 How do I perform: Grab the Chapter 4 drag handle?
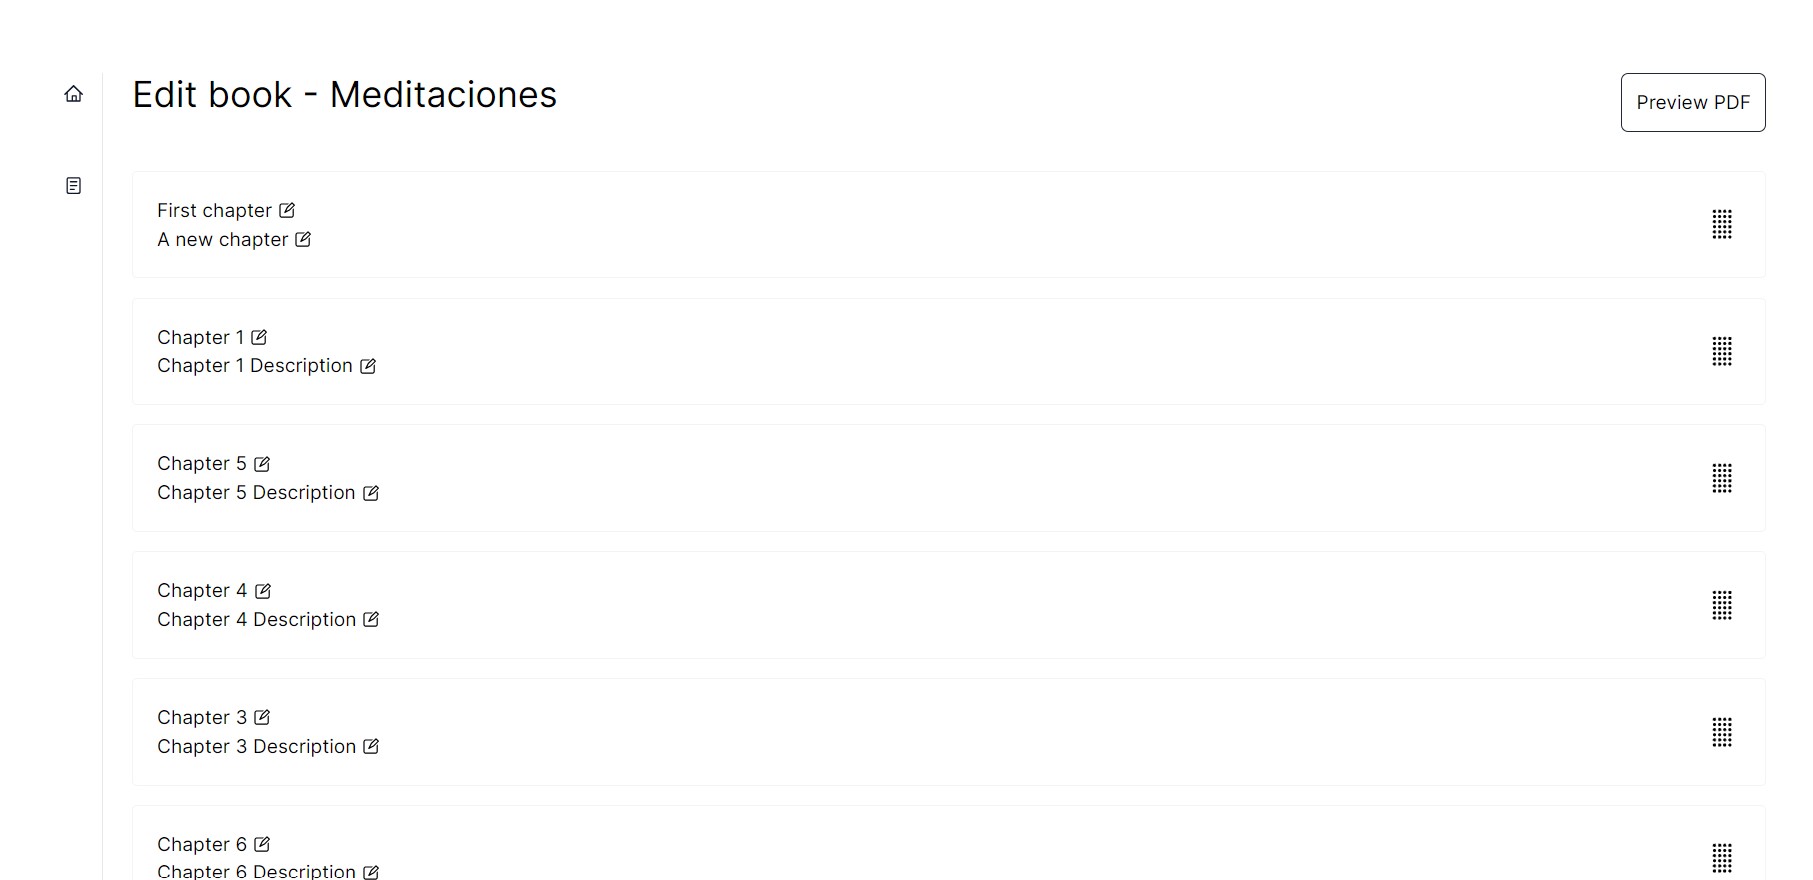coord(1721,605)
